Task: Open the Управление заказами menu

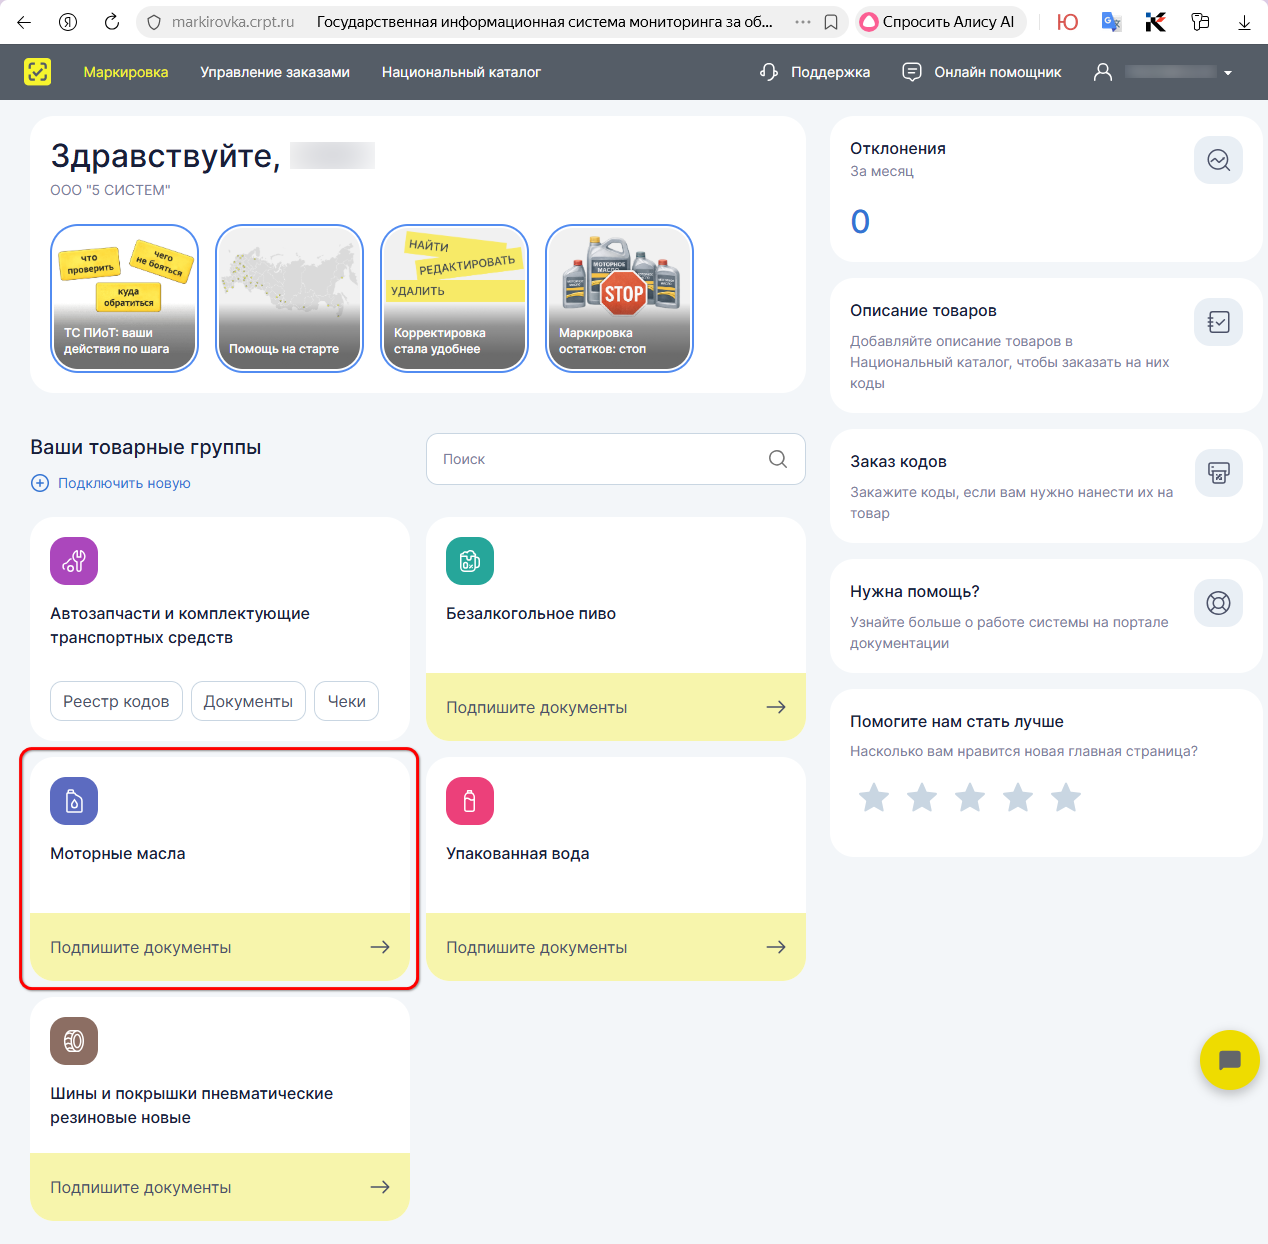Action: (x=275, y=72)
